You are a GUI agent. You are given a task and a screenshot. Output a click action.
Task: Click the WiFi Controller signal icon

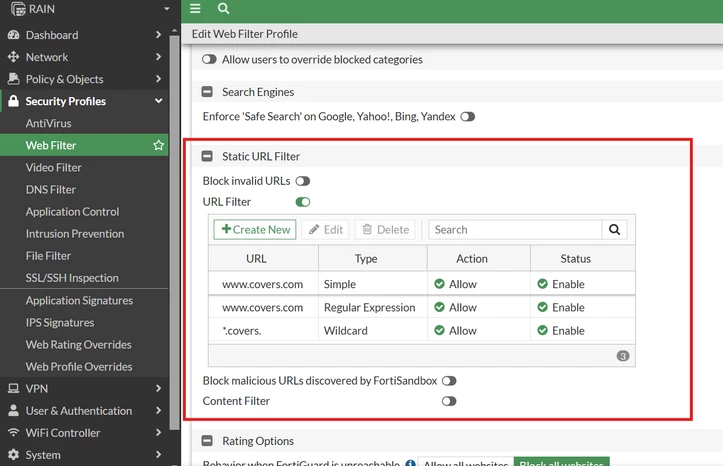pyautogui.click(x=13, y=432)
